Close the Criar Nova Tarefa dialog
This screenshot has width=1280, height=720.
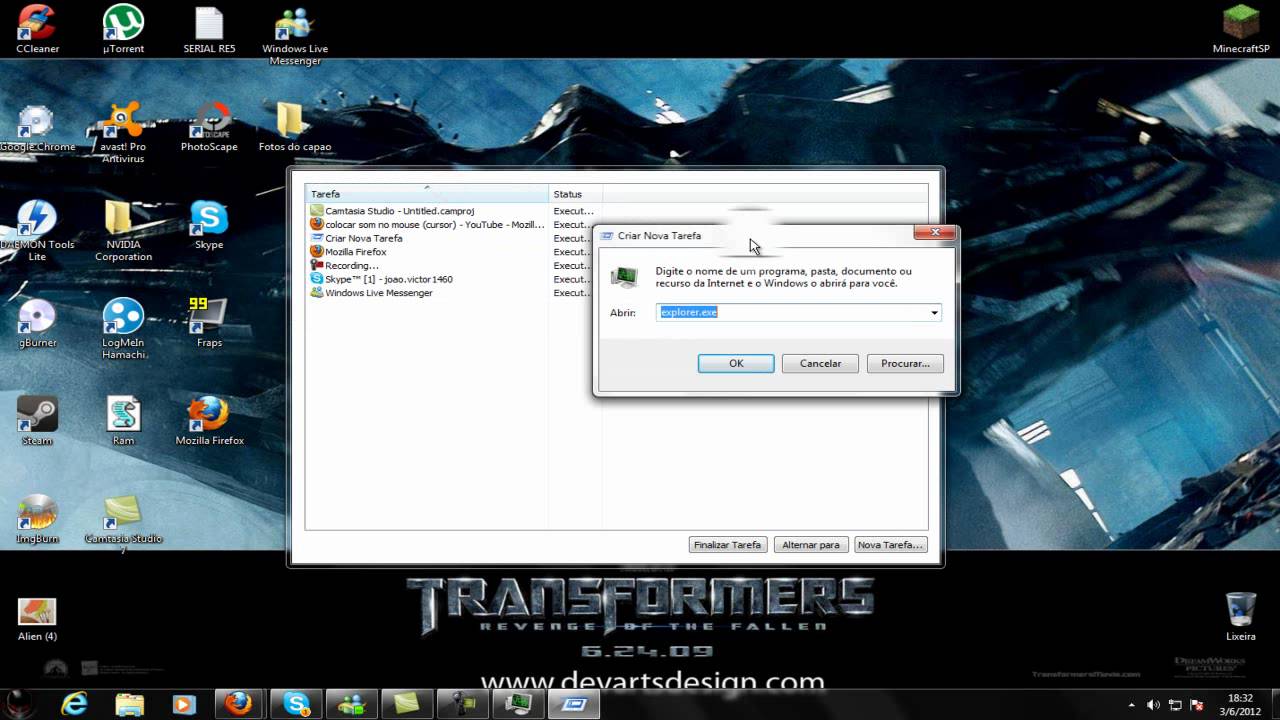point(935,233)
